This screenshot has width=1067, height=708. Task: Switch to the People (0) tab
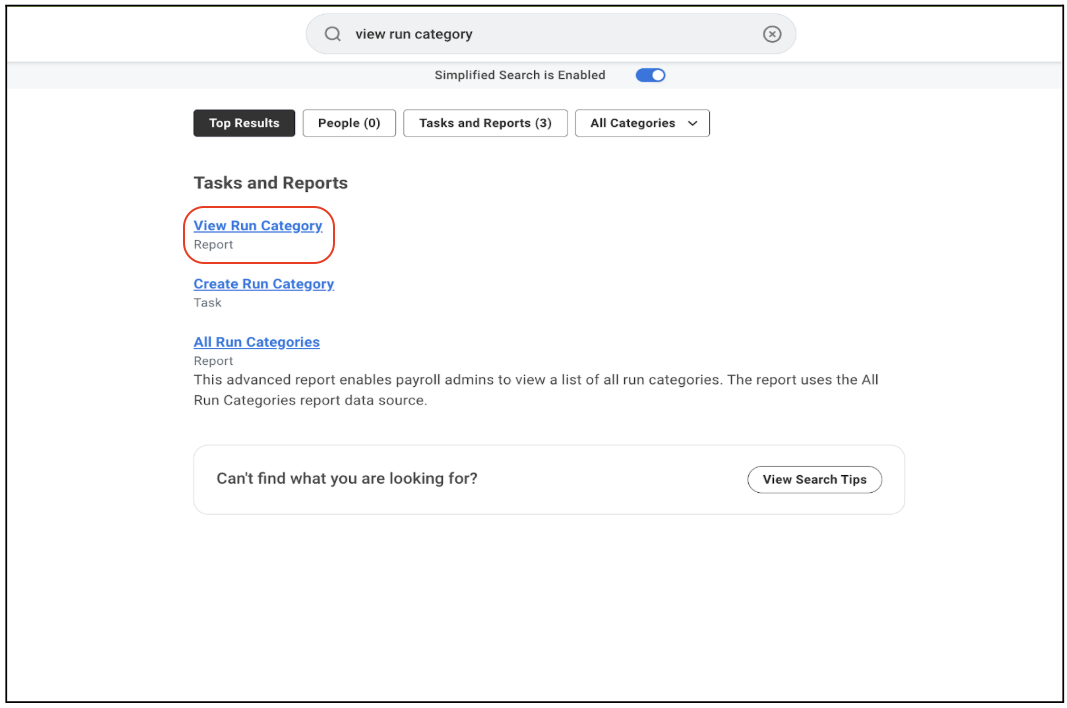(349, 123)
